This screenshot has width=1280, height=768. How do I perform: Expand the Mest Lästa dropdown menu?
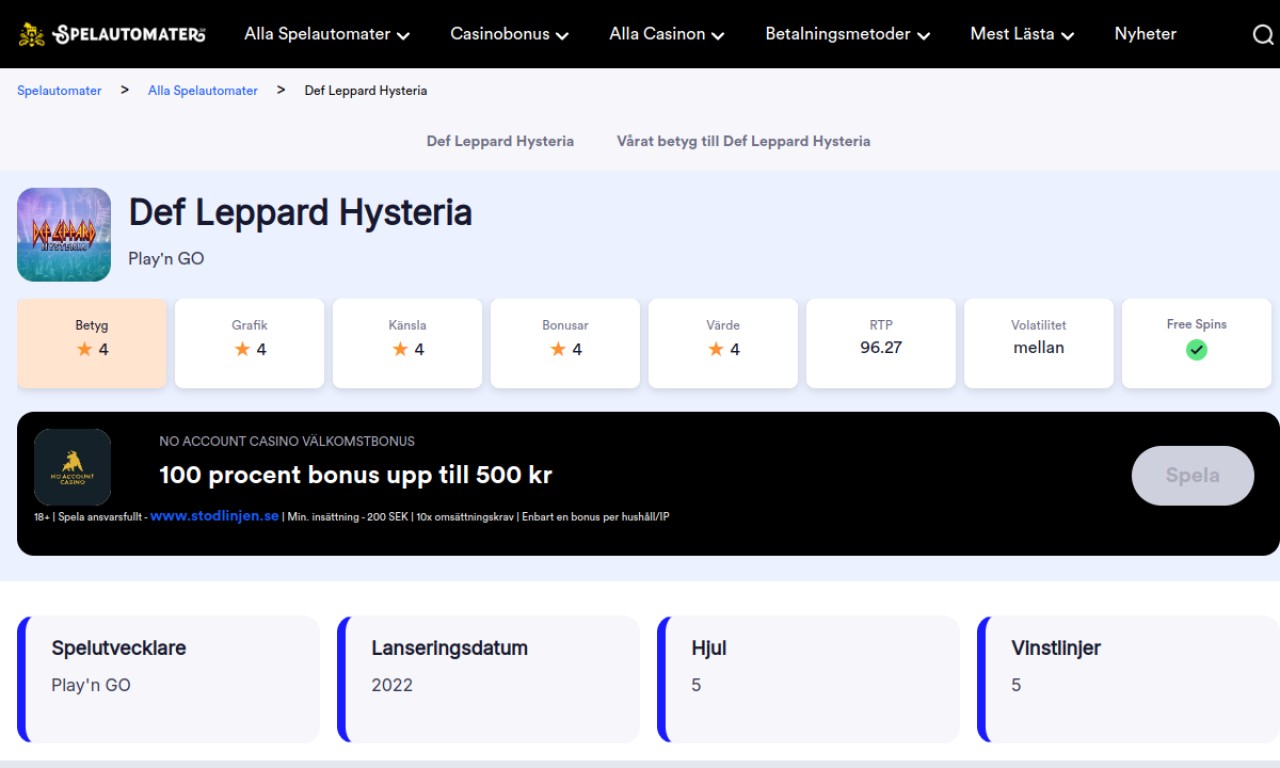1022,34
